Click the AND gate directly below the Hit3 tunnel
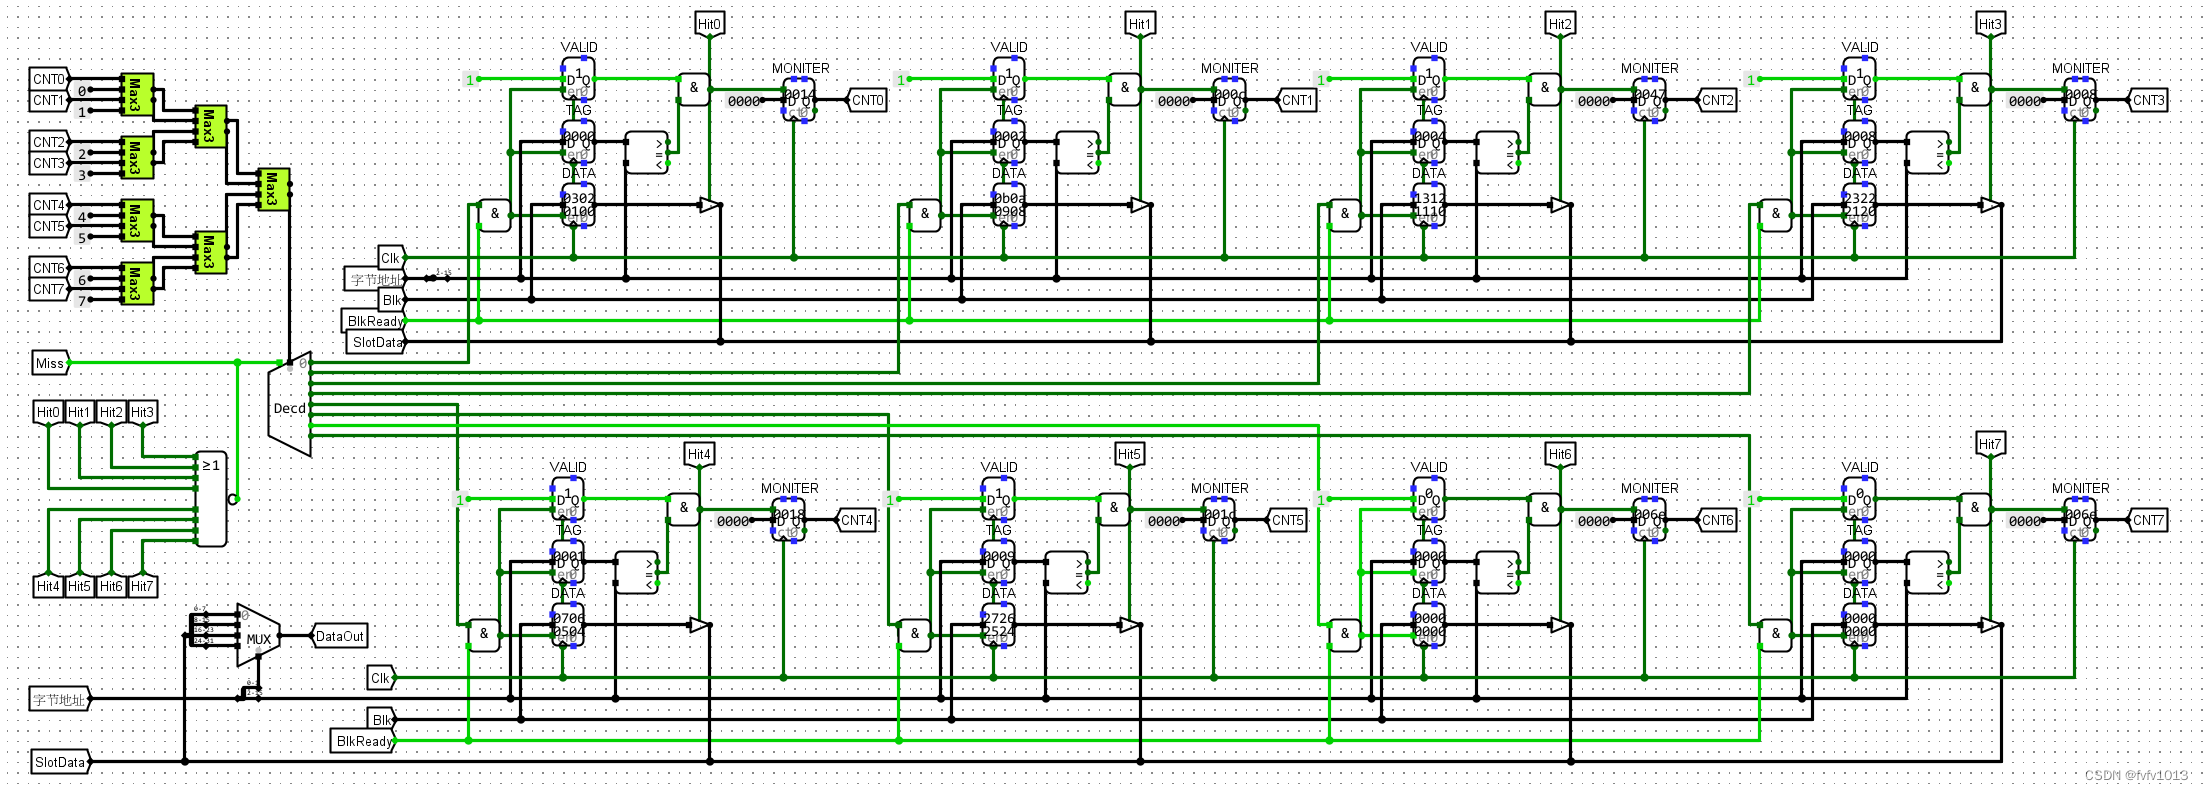This screenshot has height=790, width=2203. [x=1975, y=88]
